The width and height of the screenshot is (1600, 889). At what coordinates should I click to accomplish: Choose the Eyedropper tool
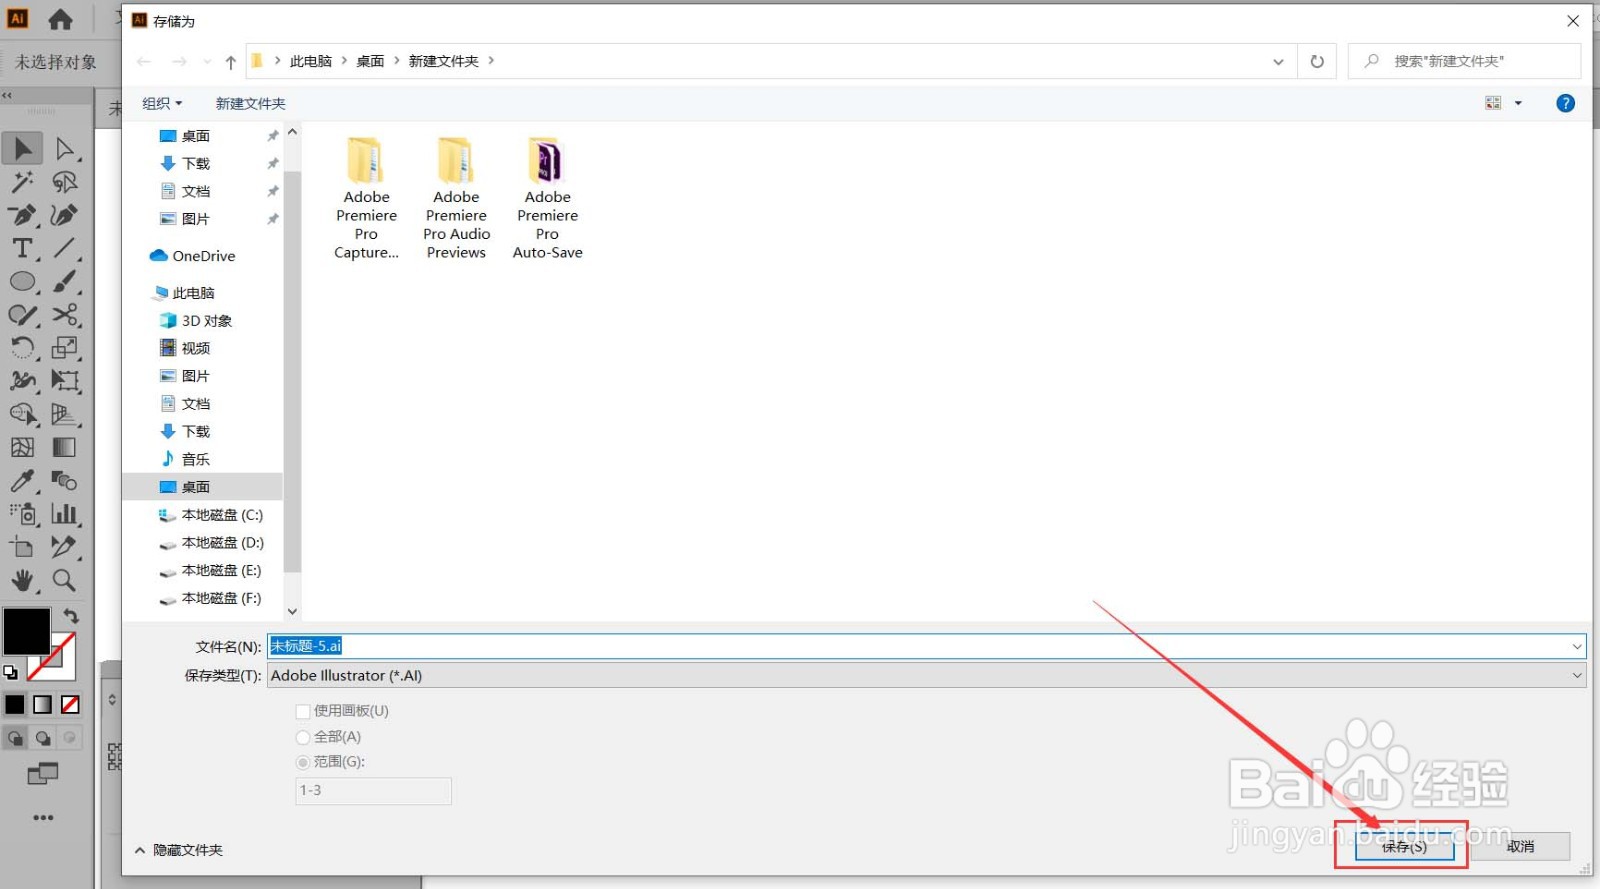22,481
